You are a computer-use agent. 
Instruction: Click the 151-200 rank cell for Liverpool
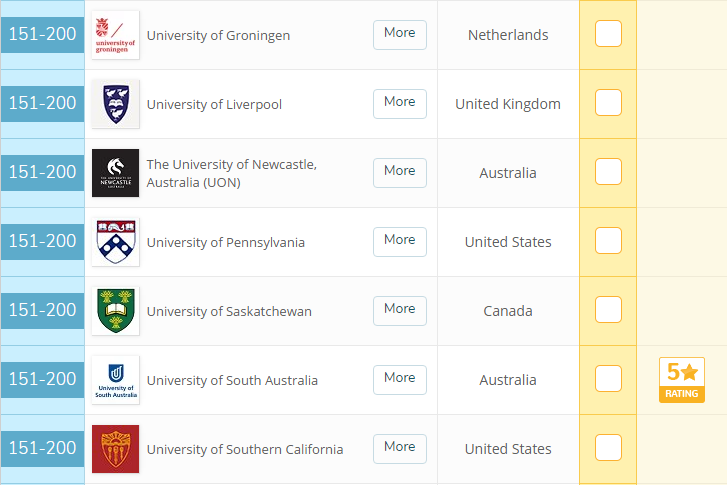(x=42, y=104)
